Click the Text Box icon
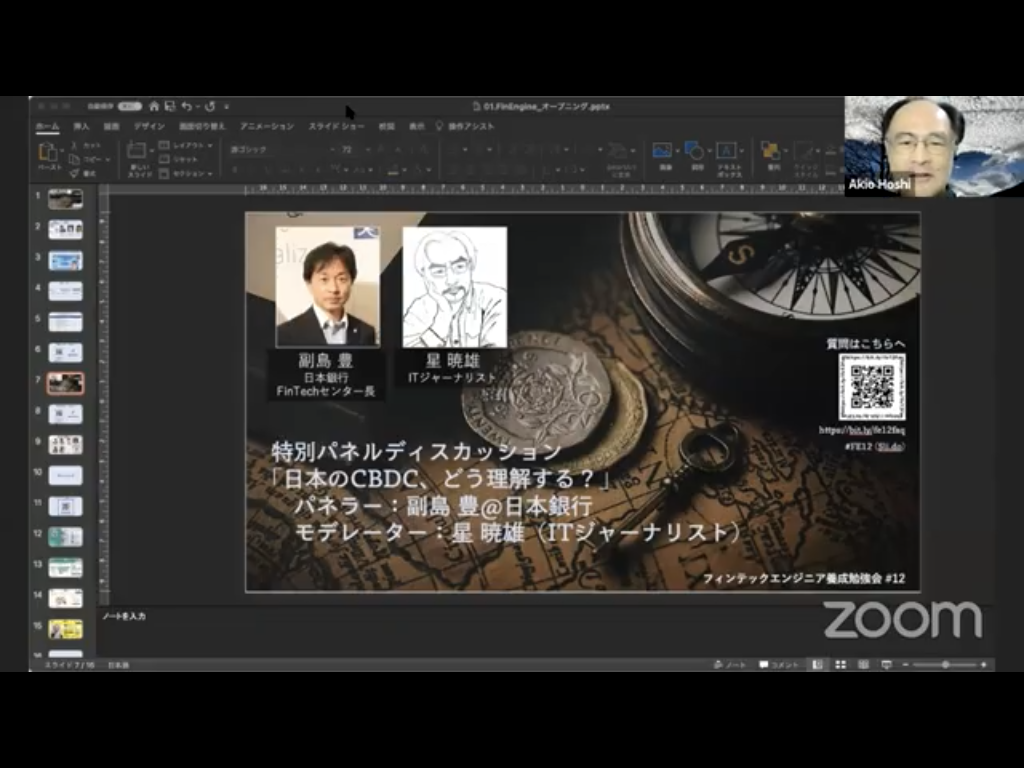Image resolution: width=1024 pixels, height=768 pixels. [x=726, y=151]
